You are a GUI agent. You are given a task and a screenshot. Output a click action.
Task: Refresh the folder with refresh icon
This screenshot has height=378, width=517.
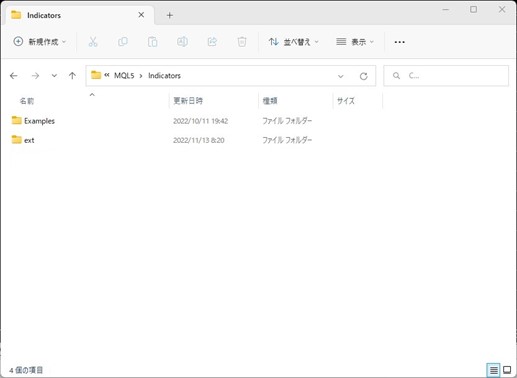coord(364,76)
